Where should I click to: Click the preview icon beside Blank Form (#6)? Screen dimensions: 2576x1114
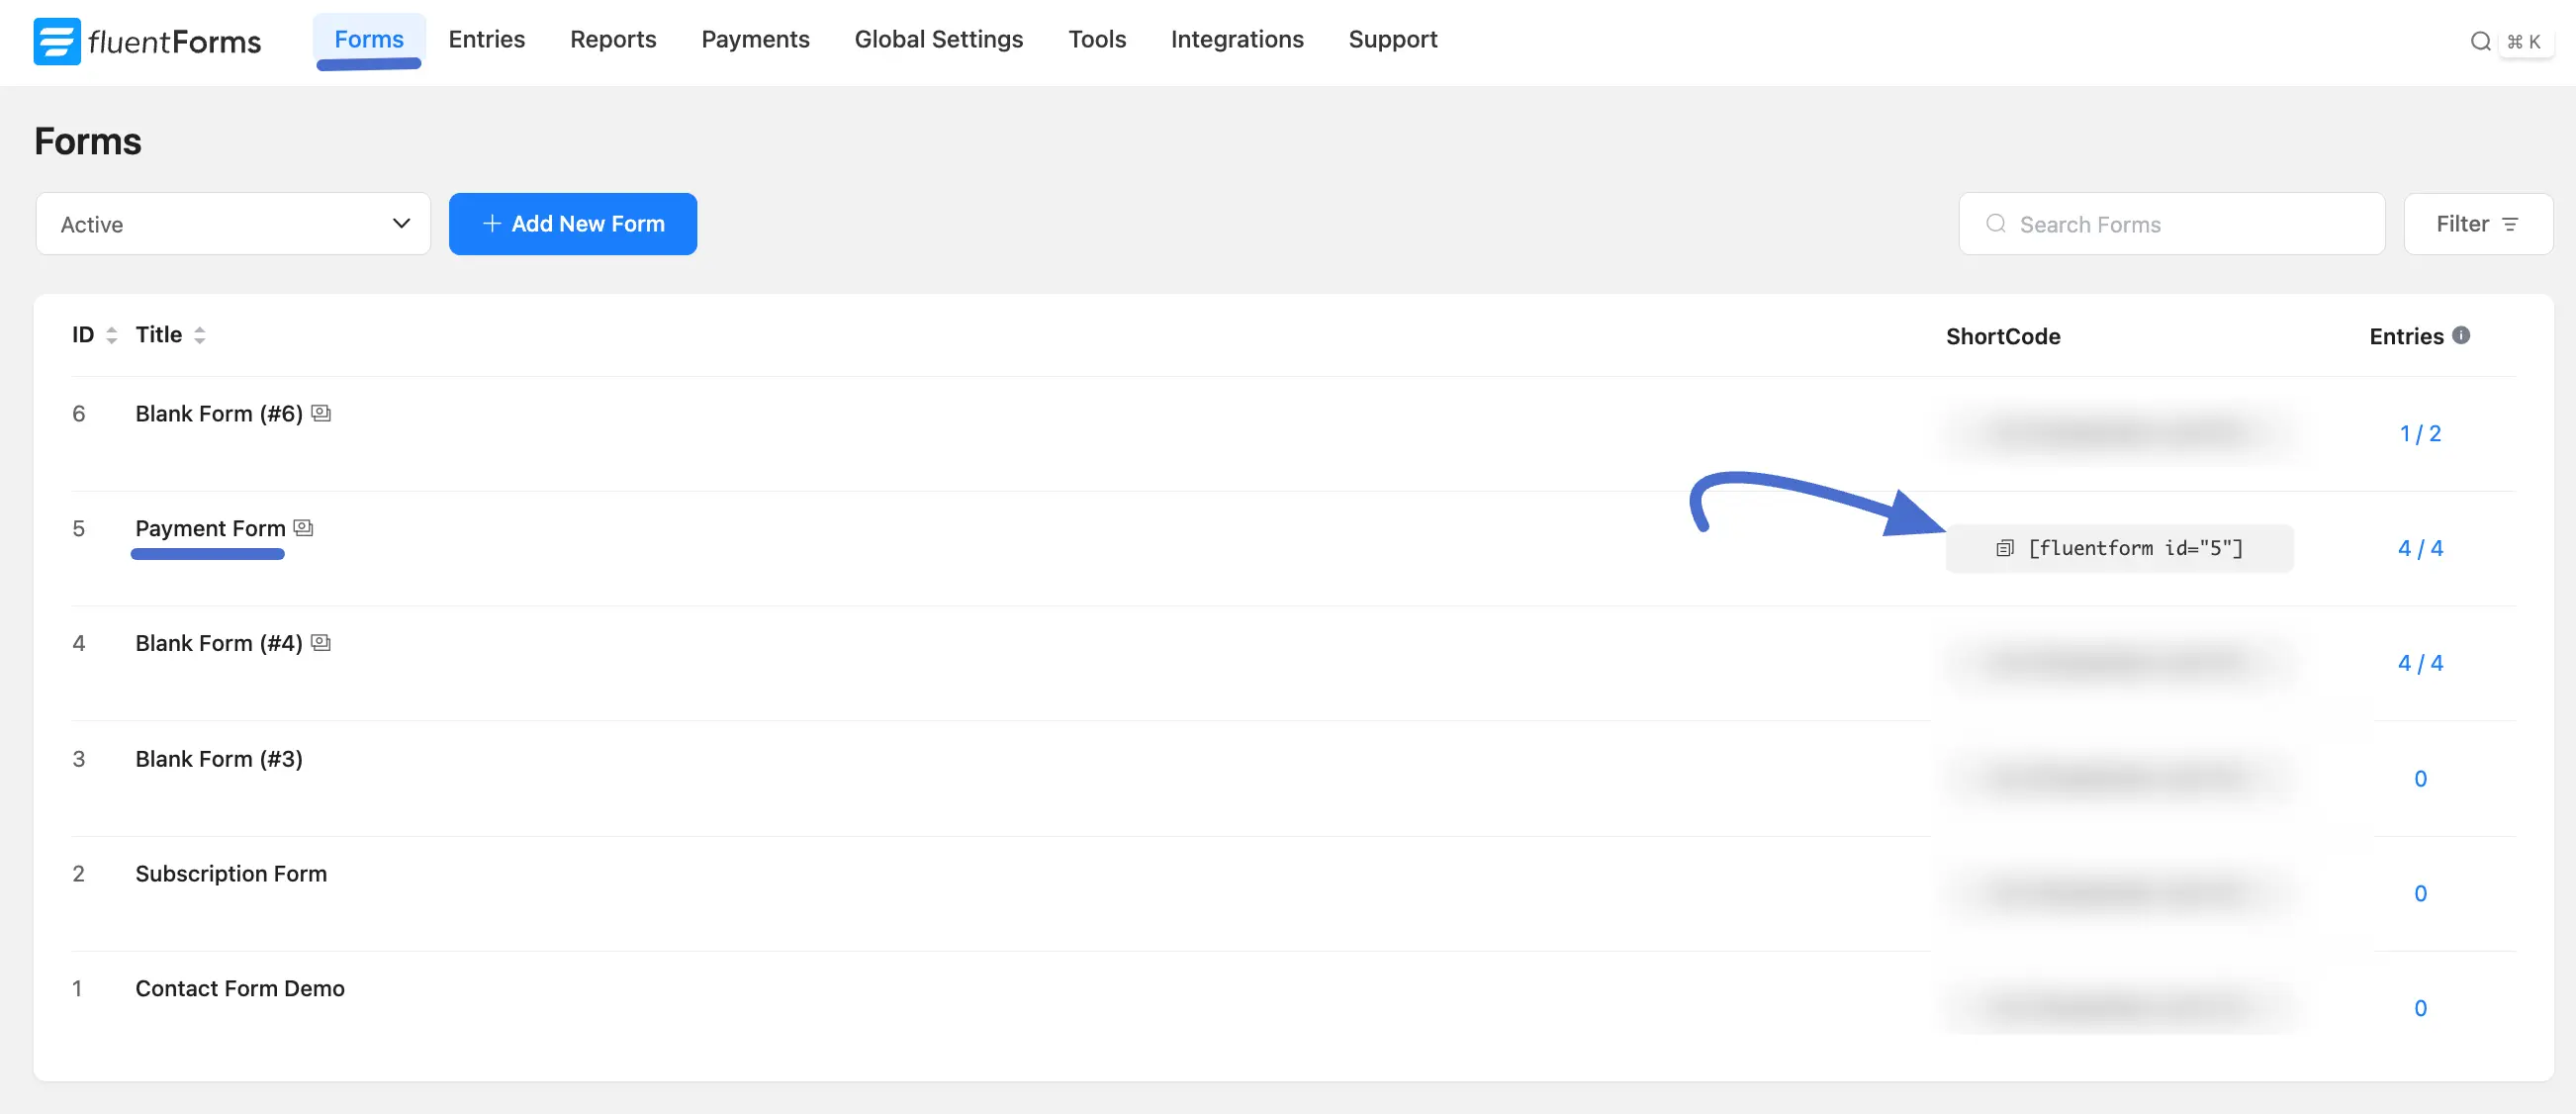(x=321, y=412)
